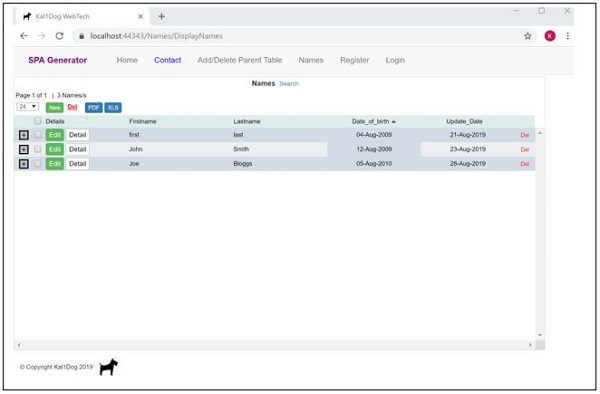This screenshot has height=394, width=600.
Task: Click the horizontal scrollbar under the table
Action: tap(274, 345)
